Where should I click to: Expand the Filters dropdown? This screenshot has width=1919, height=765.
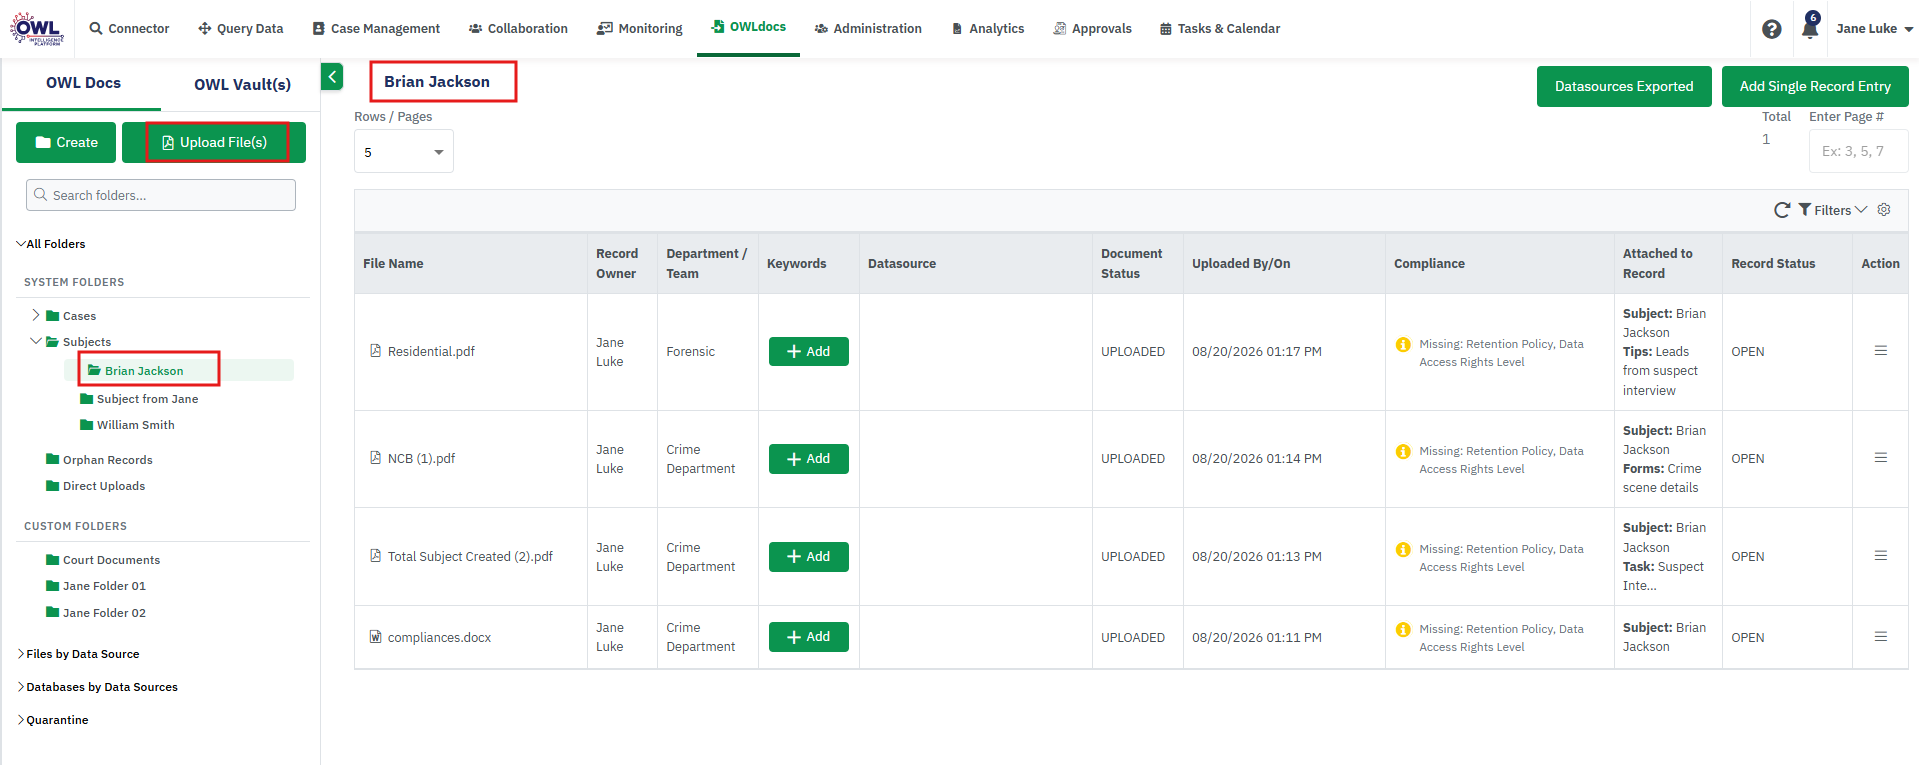point(1832,210)
